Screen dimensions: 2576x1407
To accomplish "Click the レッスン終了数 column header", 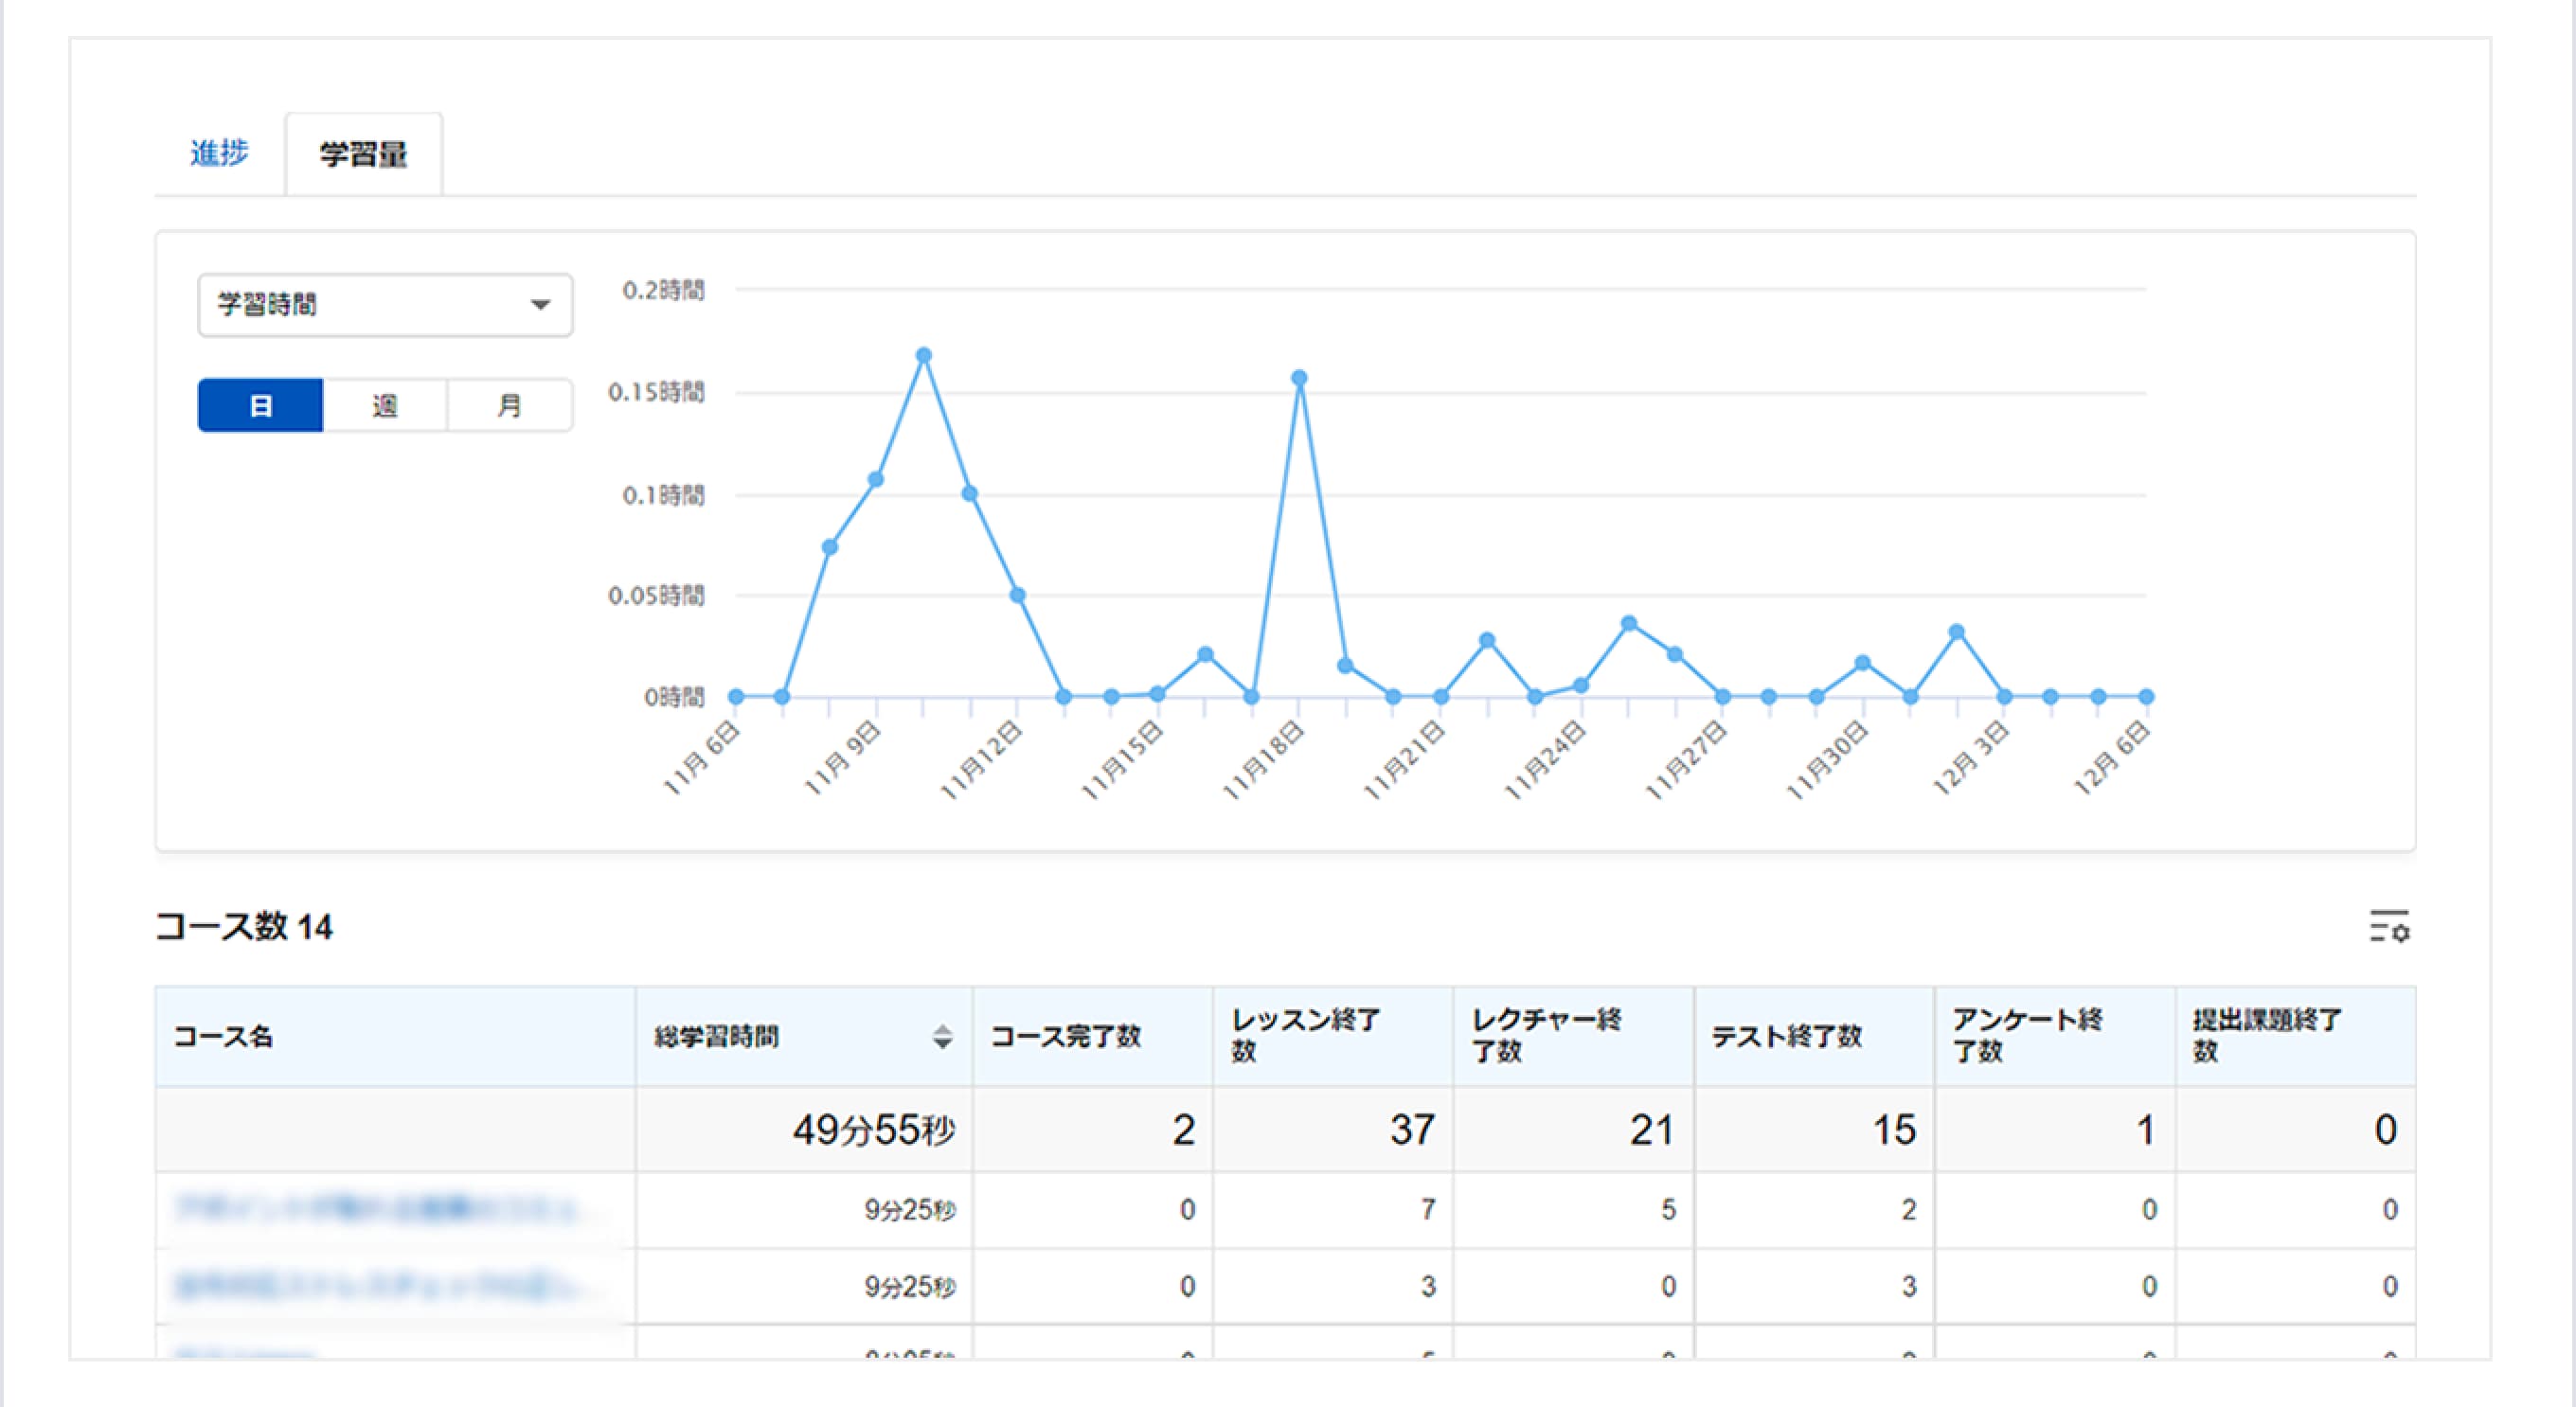I will (x=1305, y=1036).
